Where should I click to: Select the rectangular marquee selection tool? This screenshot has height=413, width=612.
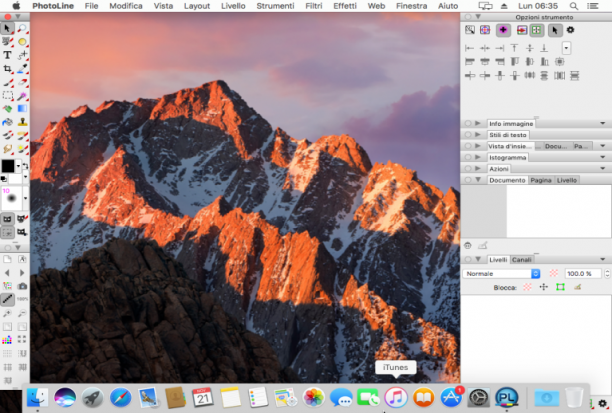[7, 96]
